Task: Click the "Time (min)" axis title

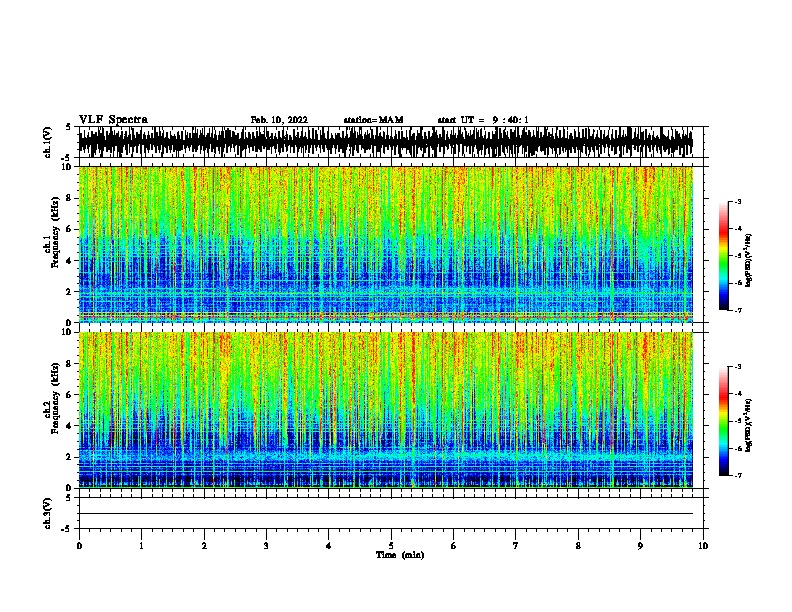Action: coord(400,555)
